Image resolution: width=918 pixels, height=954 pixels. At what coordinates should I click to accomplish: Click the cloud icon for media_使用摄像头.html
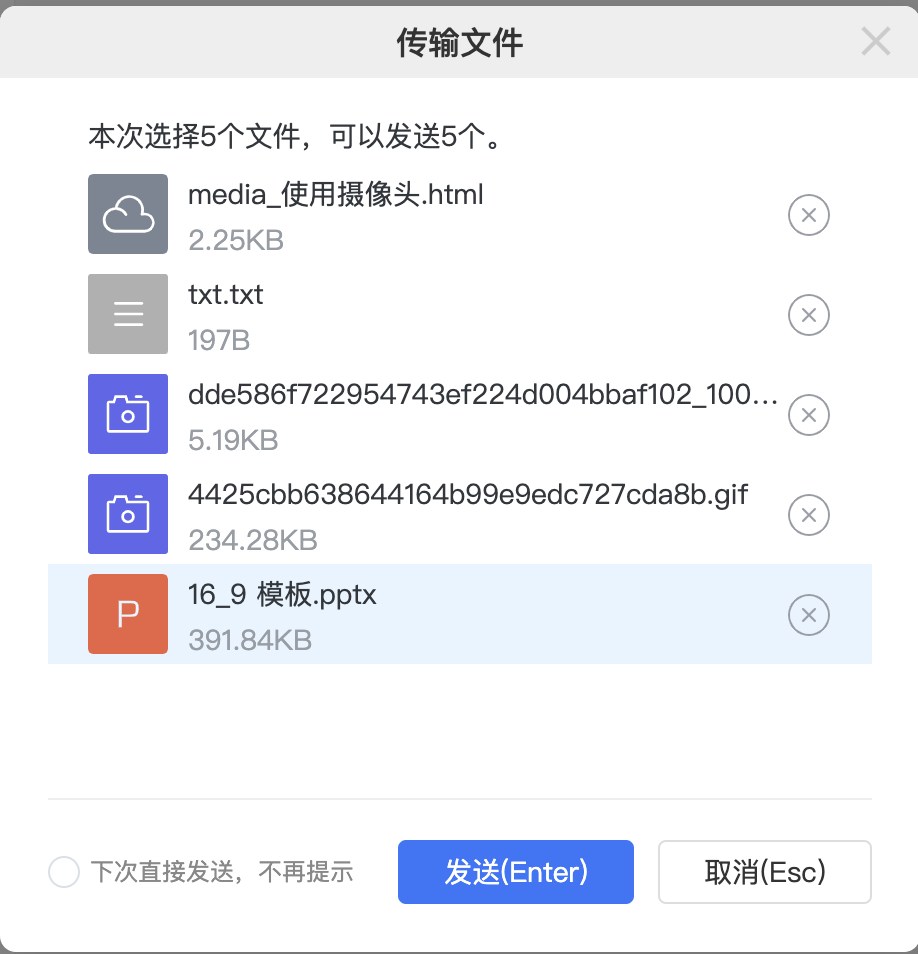128,214
